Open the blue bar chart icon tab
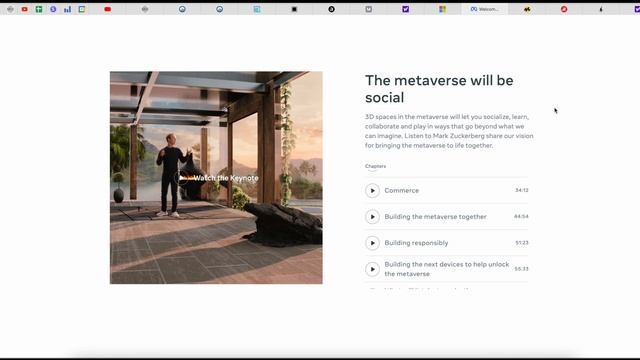640x360 pixels. (67, 9)
